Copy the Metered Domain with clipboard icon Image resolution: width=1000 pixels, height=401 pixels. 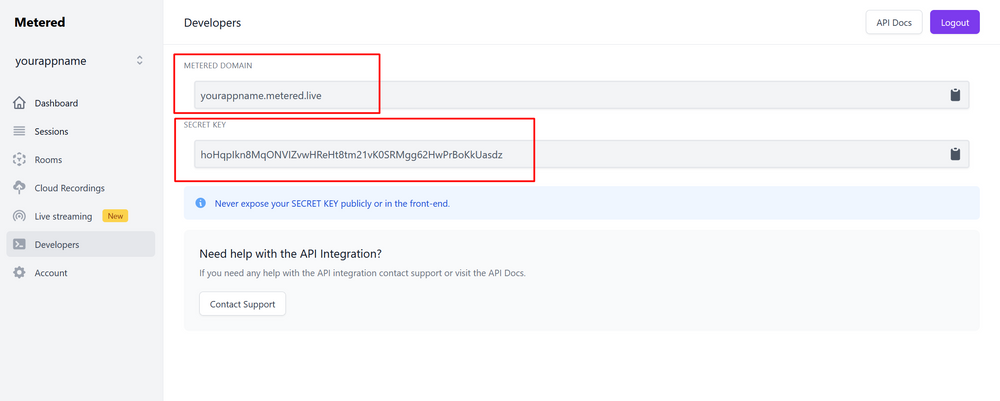(x=955, y=95)
